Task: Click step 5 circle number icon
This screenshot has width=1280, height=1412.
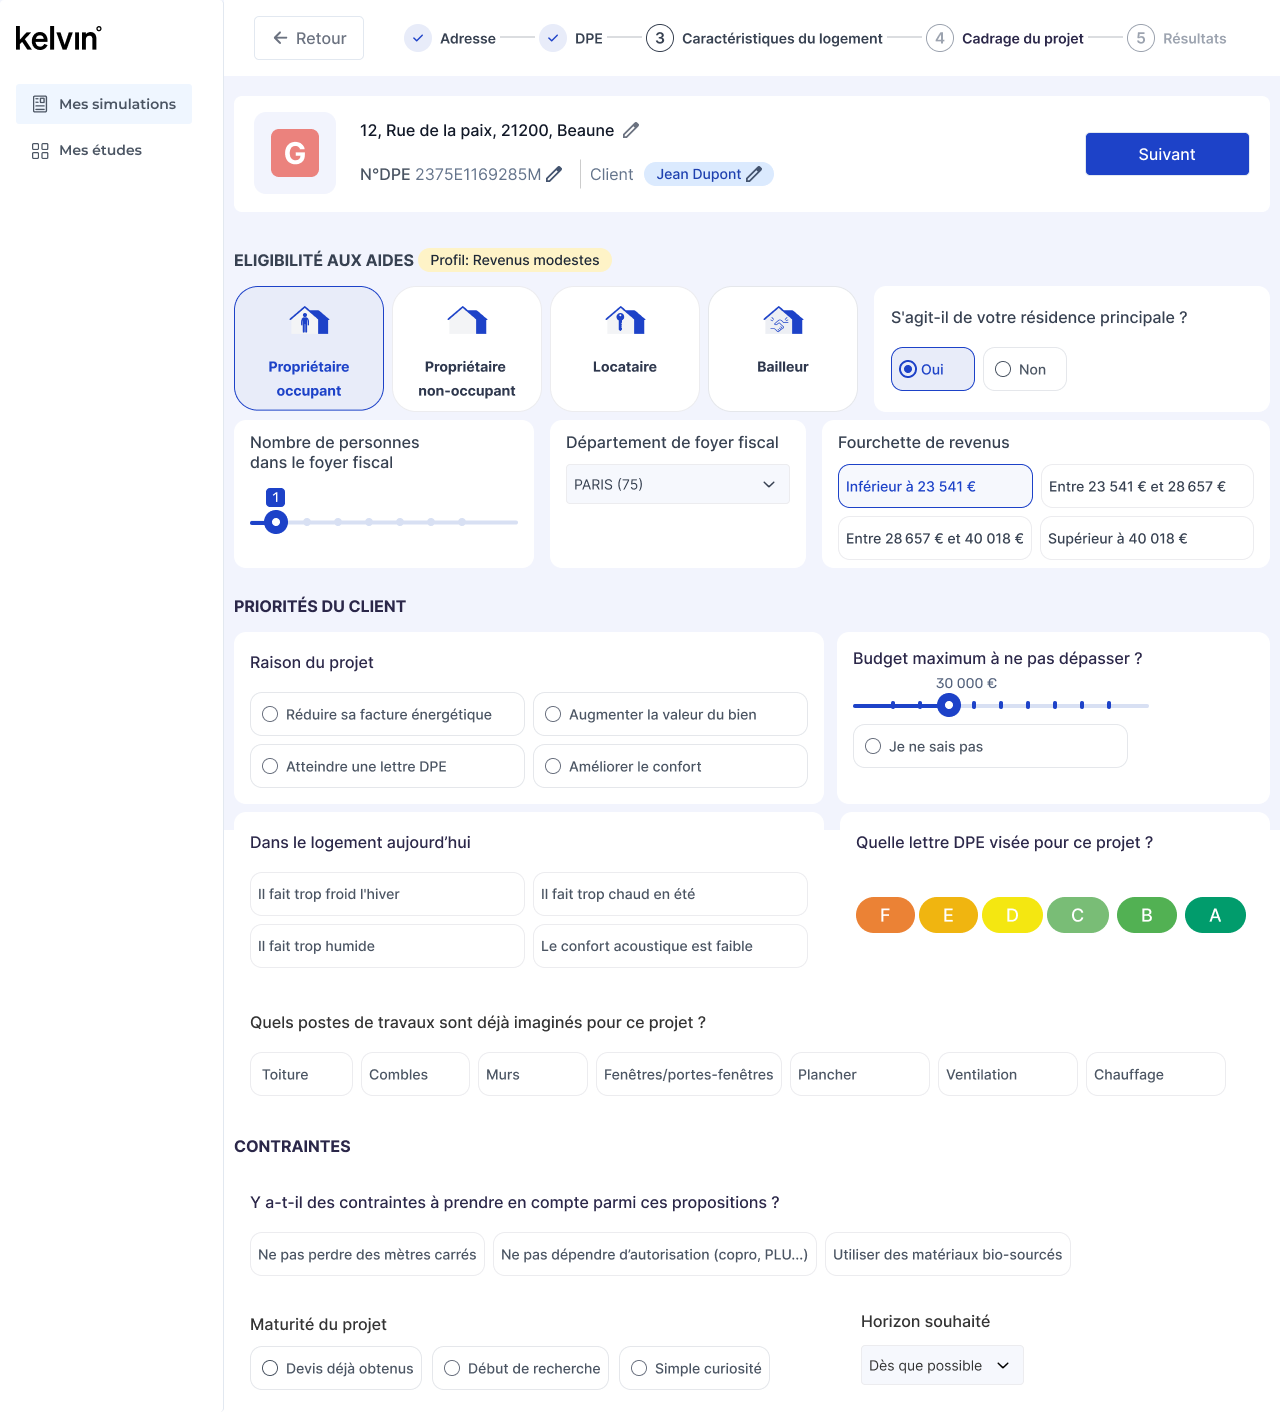Action: coord(1140,38)
